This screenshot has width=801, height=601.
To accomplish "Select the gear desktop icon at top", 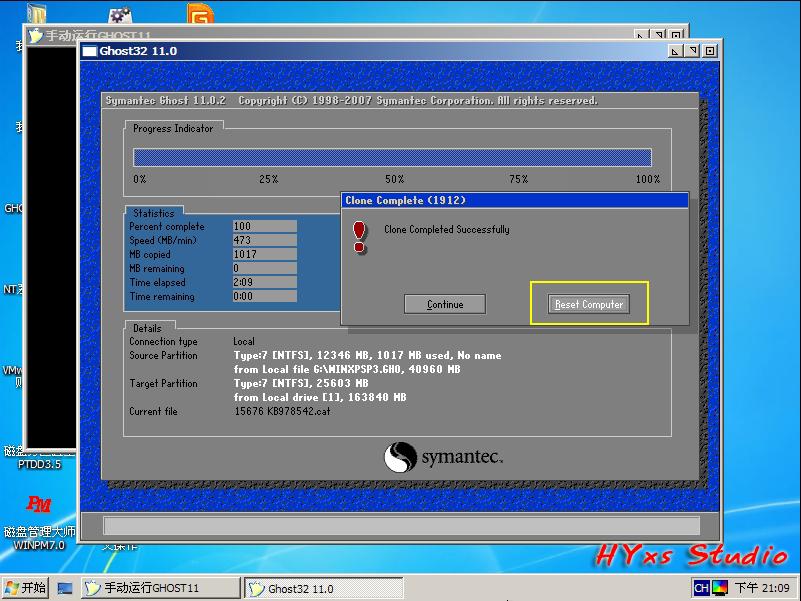I will click(121, 14).
